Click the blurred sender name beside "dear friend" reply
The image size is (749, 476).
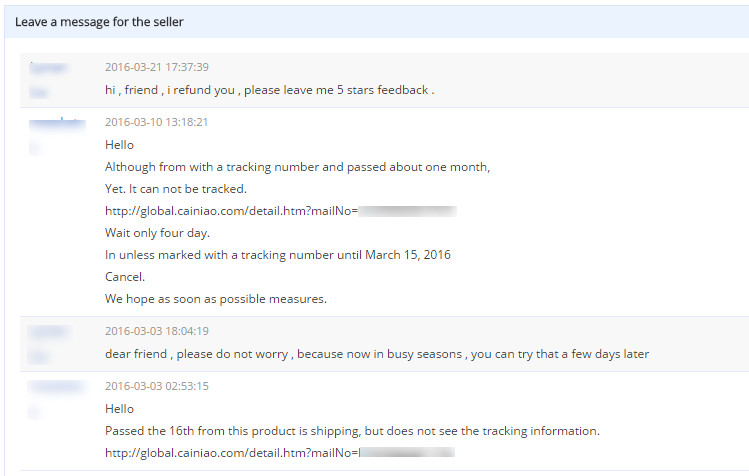[x=46, y=331]
